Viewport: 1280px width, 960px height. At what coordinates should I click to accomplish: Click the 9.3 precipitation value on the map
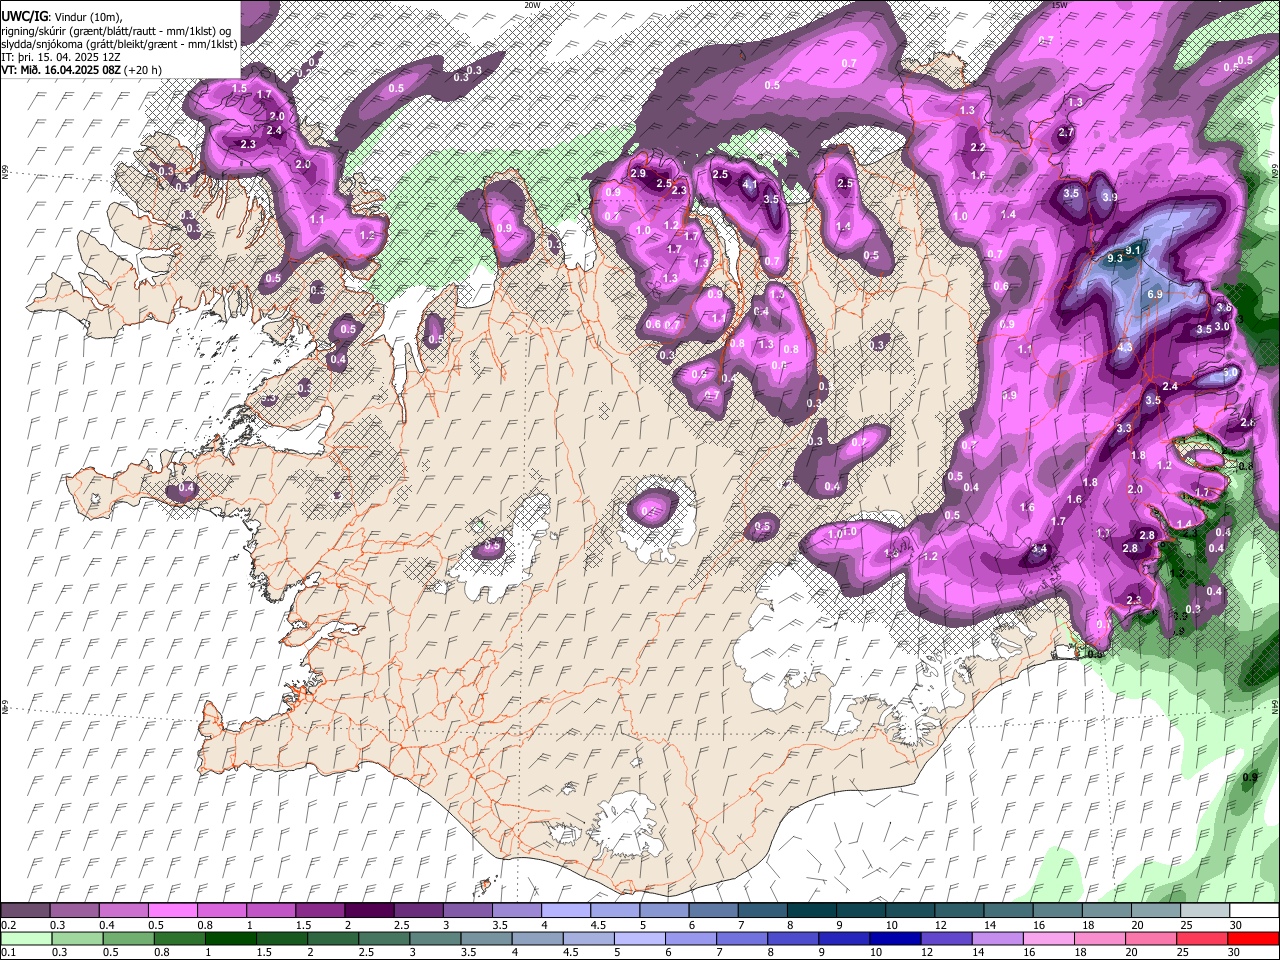[1115, 258]
